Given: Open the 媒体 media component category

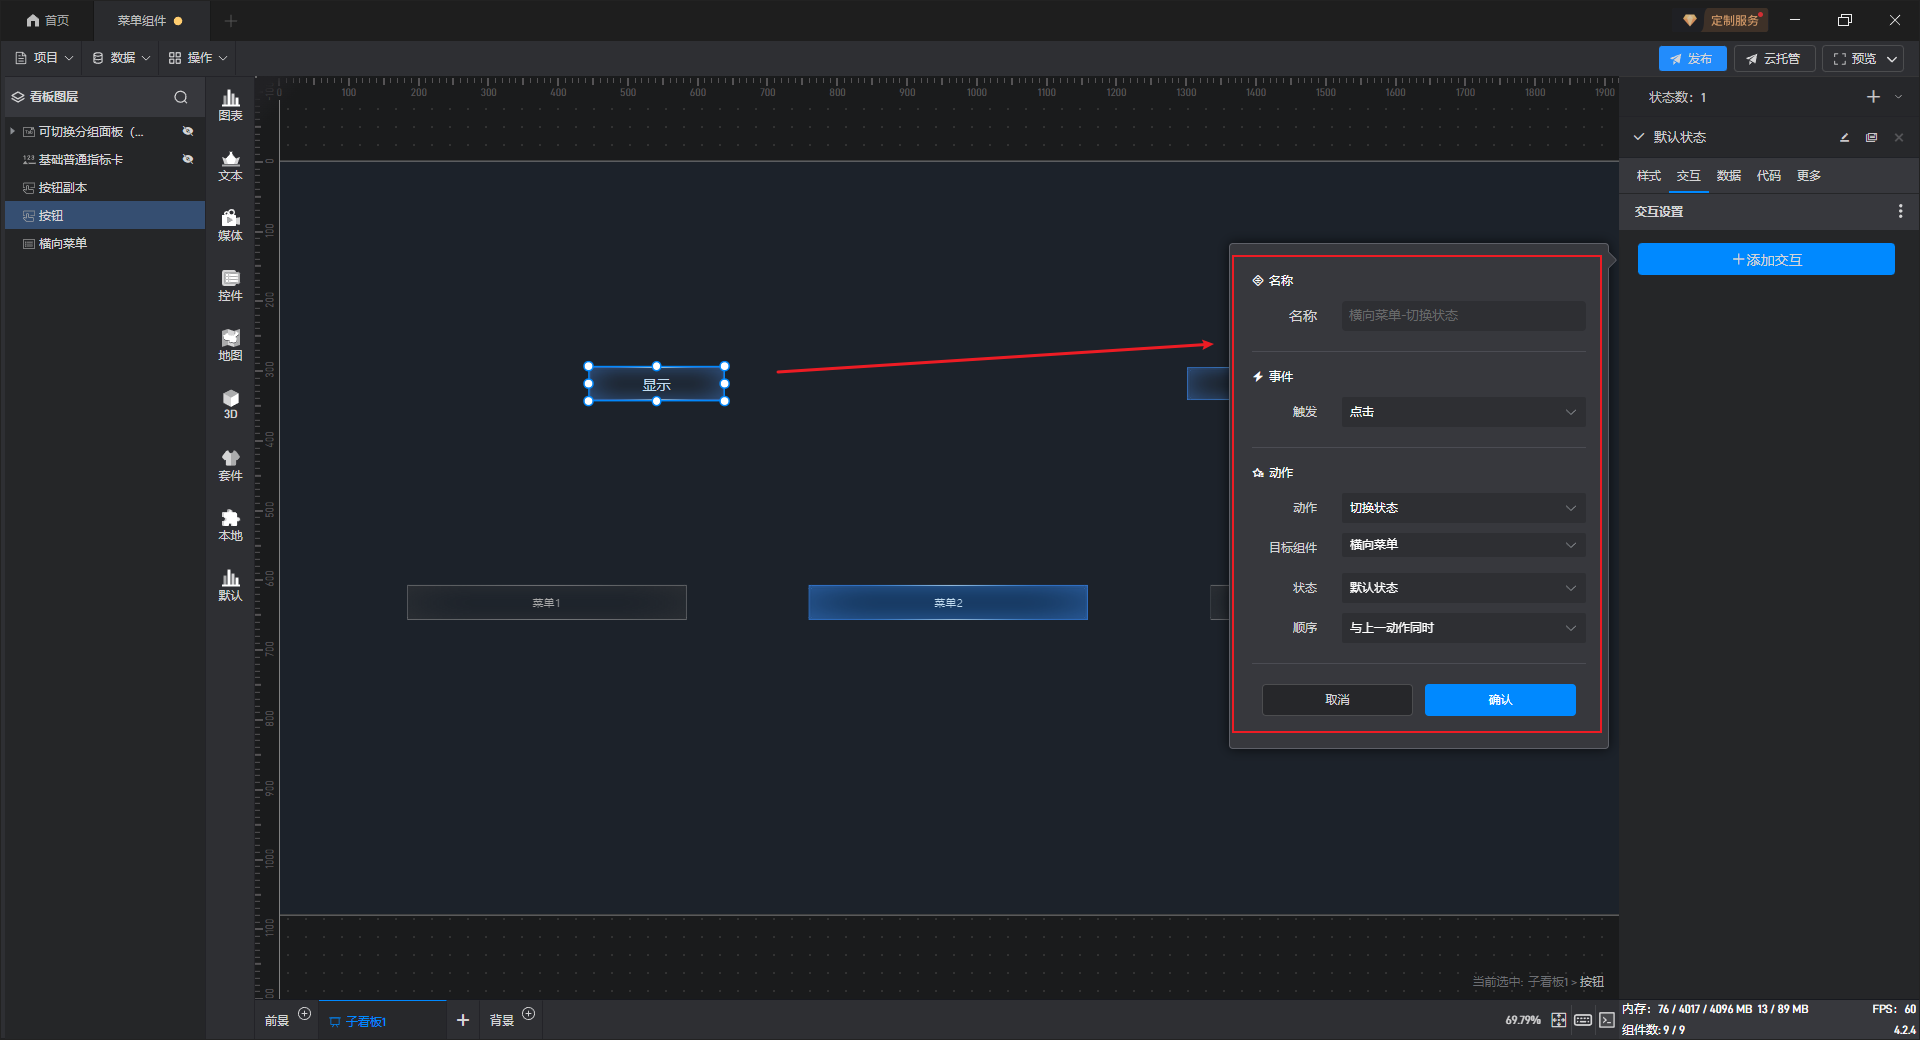Looking at the screenshot, I should tap(230, 224).
